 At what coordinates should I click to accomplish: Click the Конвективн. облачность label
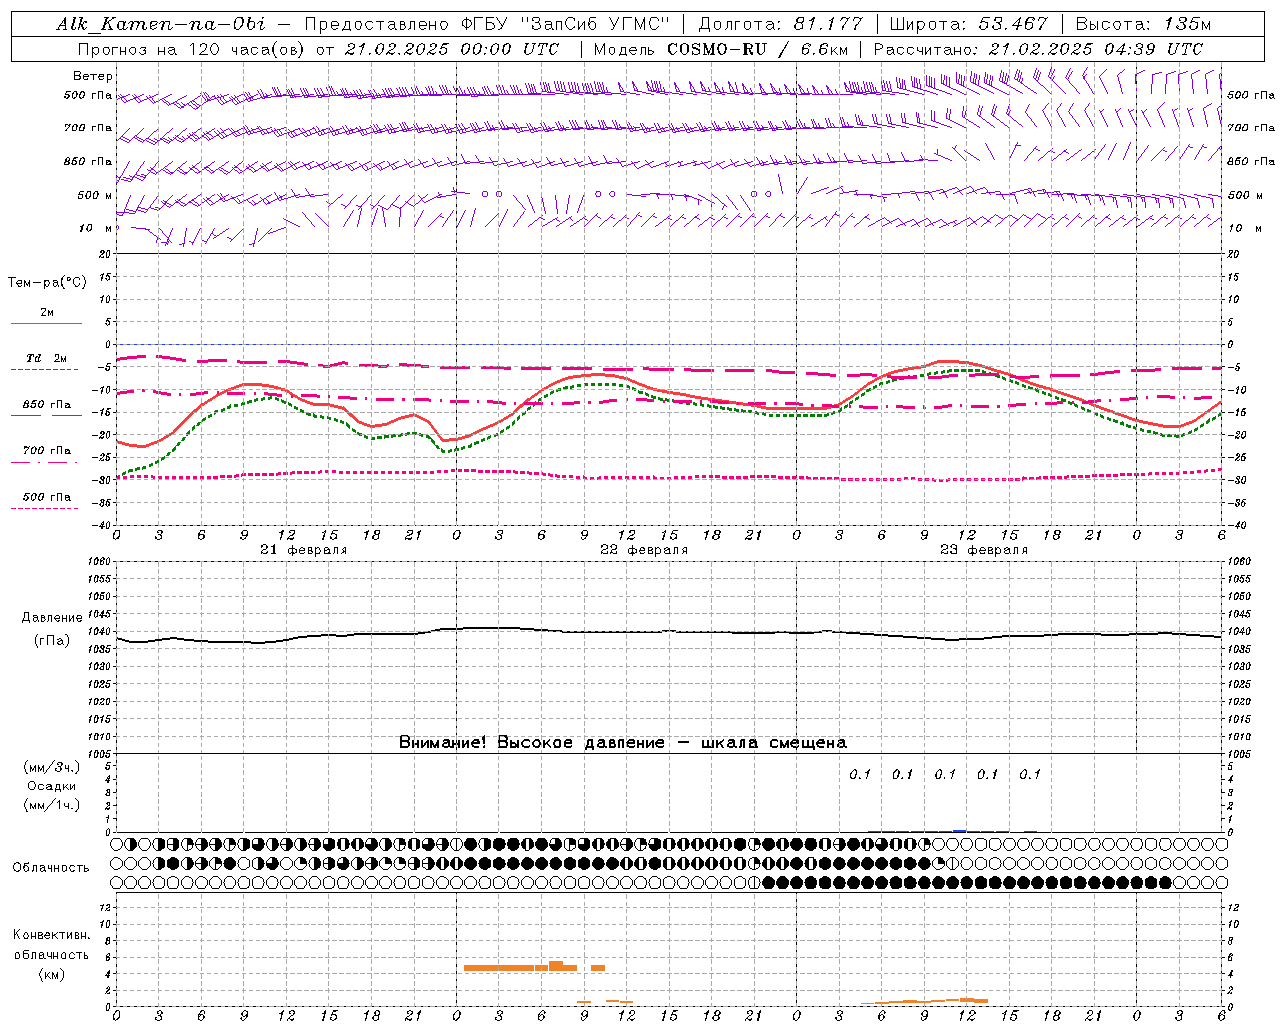(x=51, y=945)
